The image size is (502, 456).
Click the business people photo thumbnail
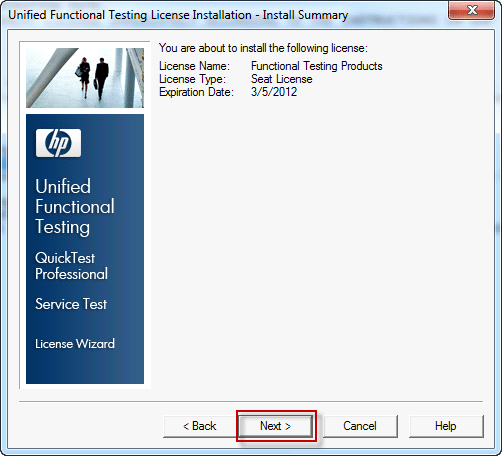[x=85, y=78]
